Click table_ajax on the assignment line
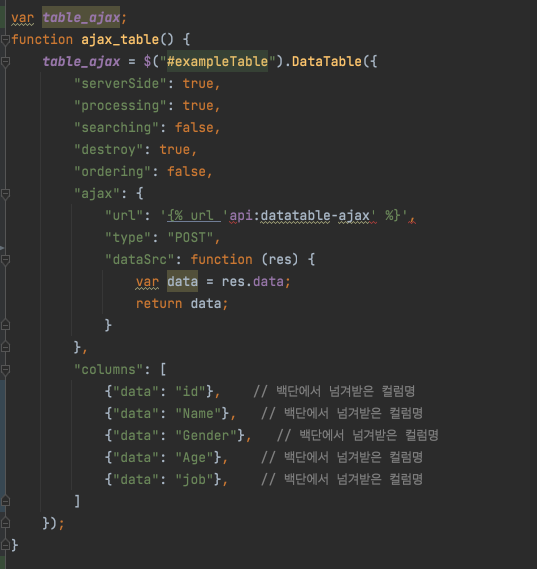This screenshot has height=569, width=537. pos(81,61)
